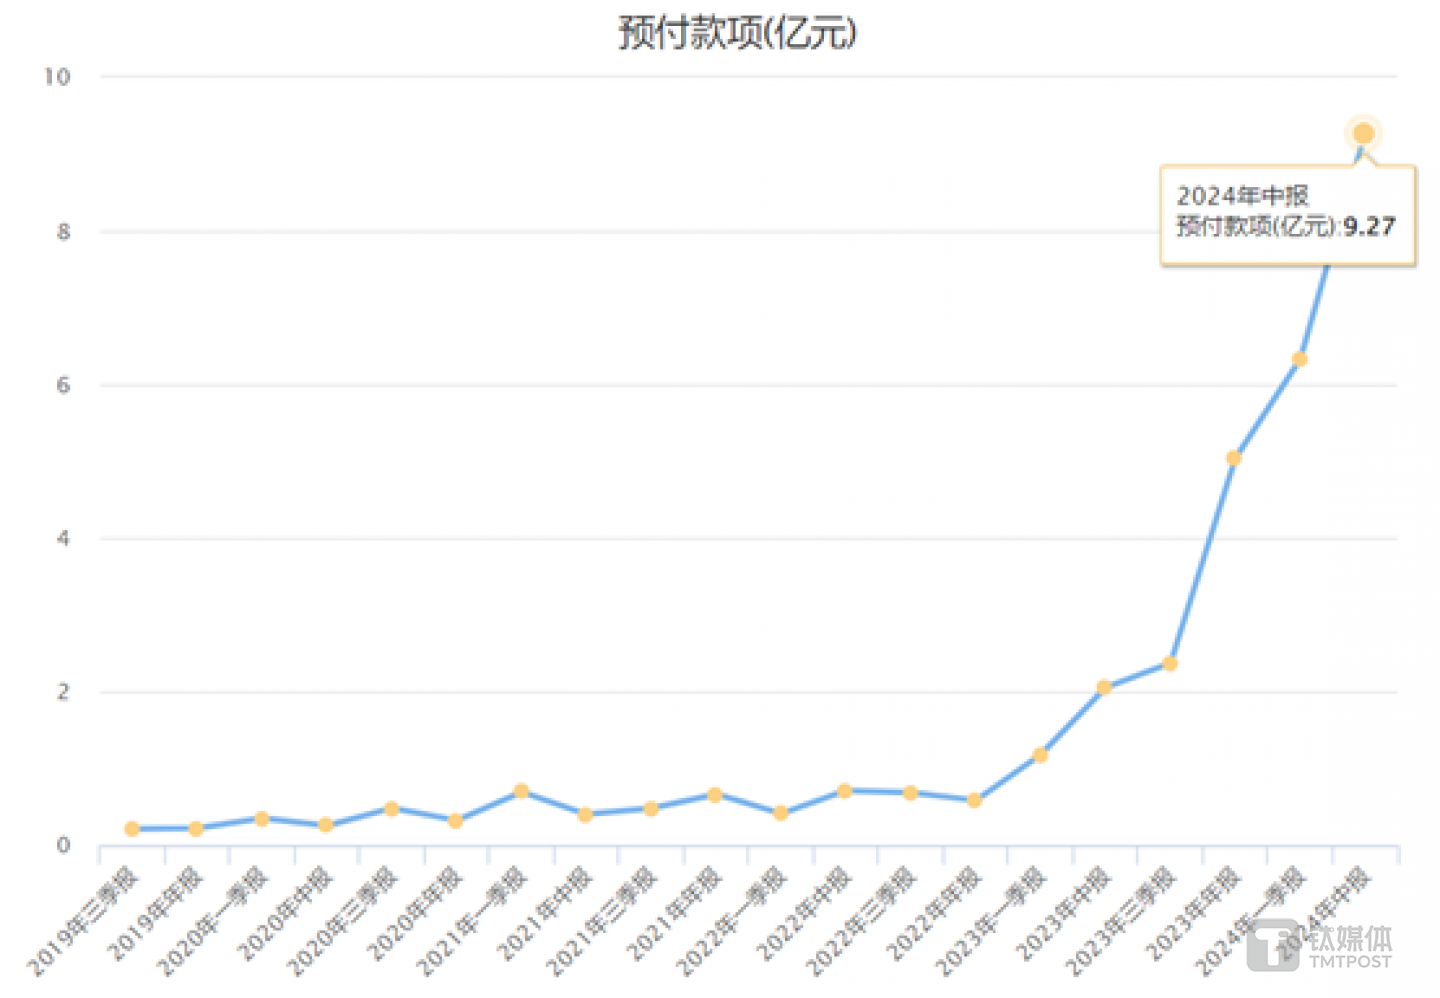Screen dimensions: 1440x998
Task: Click x-axis label 2021年年报
Action: 675,914
